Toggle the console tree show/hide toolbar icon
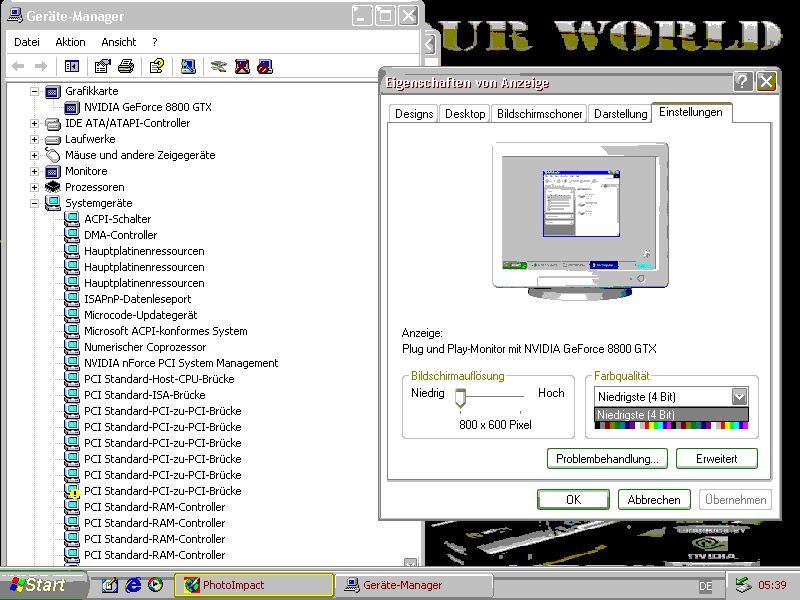 click(x=72, y=66)
